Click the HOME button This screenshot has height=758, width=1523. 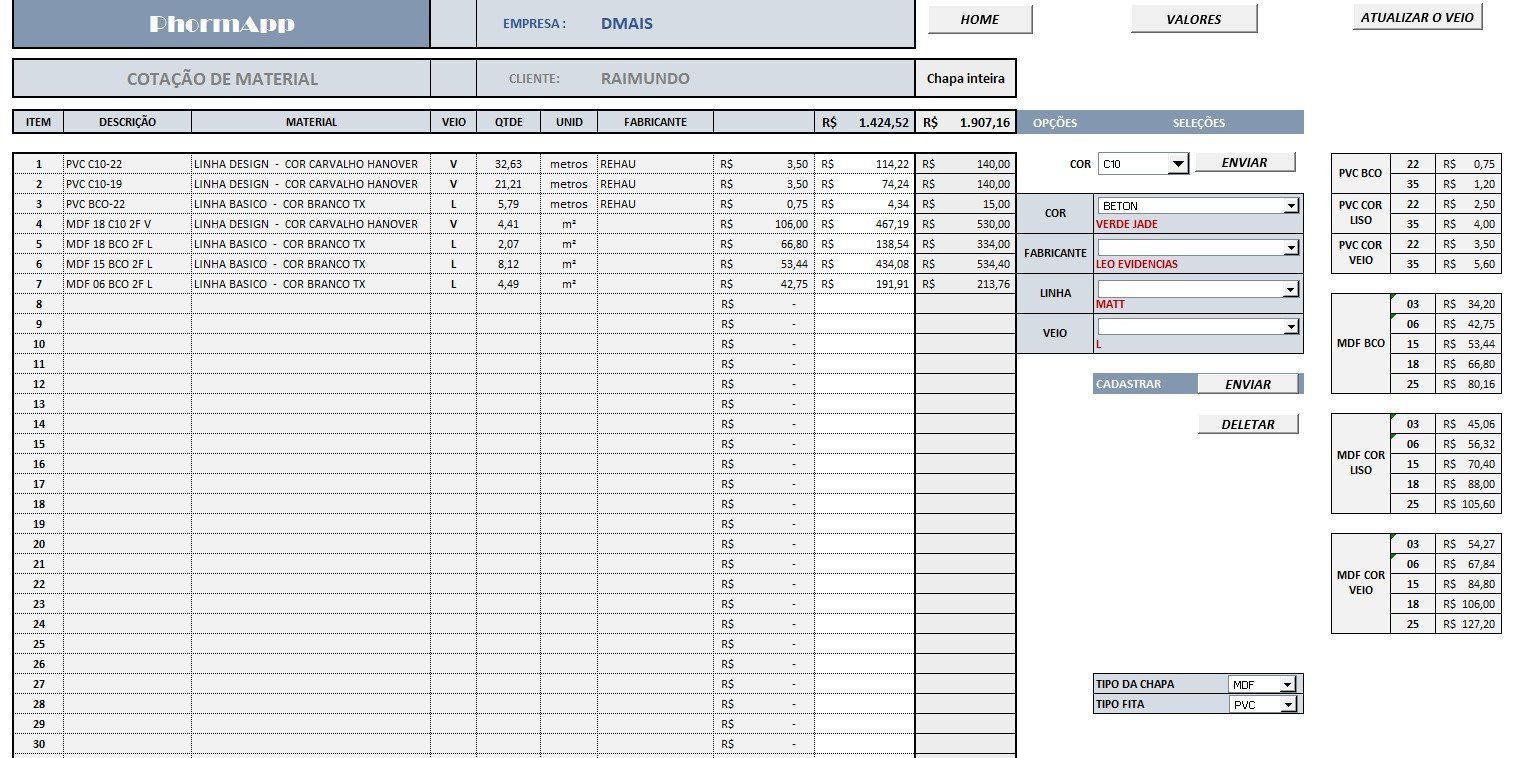coord(979,20)
